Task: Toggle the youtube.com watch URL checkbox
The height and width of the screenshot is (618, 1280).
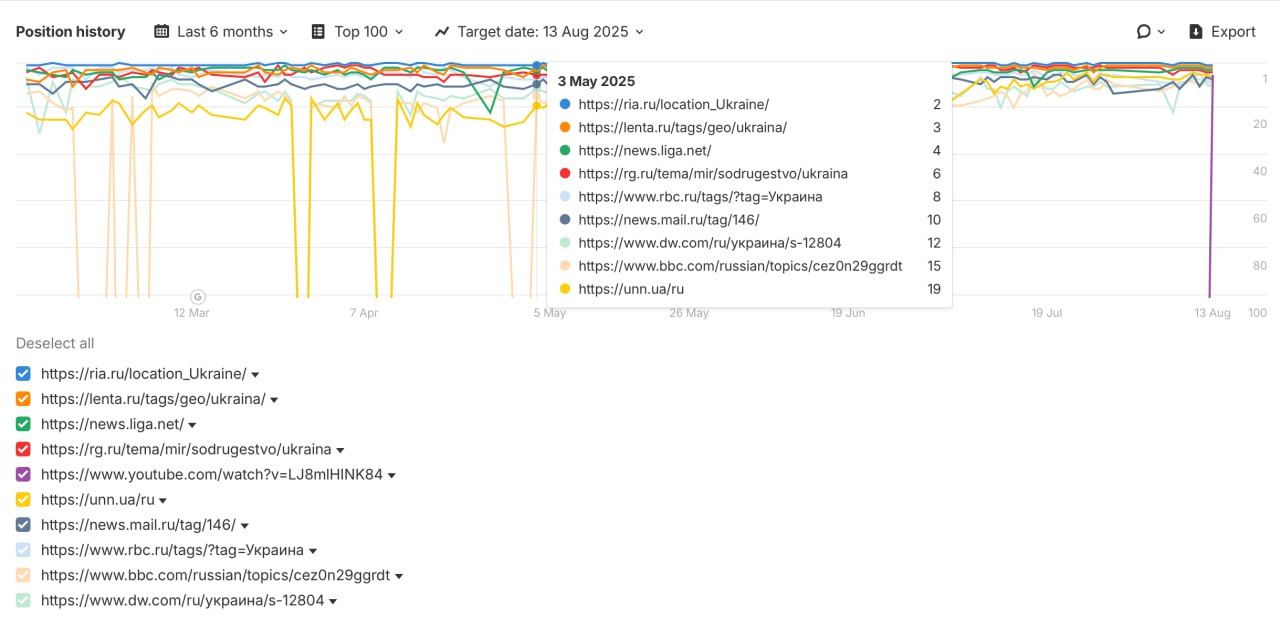Action: tap(24, 475)
